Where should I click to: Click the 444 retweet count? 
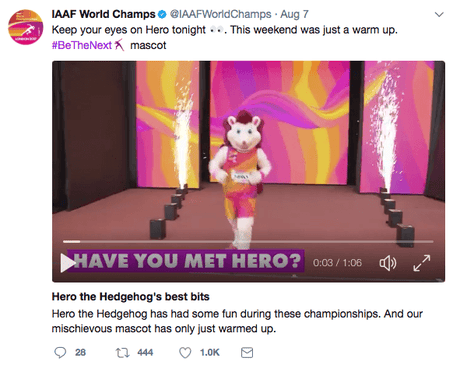pyautogui.click(x=145, y=353)
